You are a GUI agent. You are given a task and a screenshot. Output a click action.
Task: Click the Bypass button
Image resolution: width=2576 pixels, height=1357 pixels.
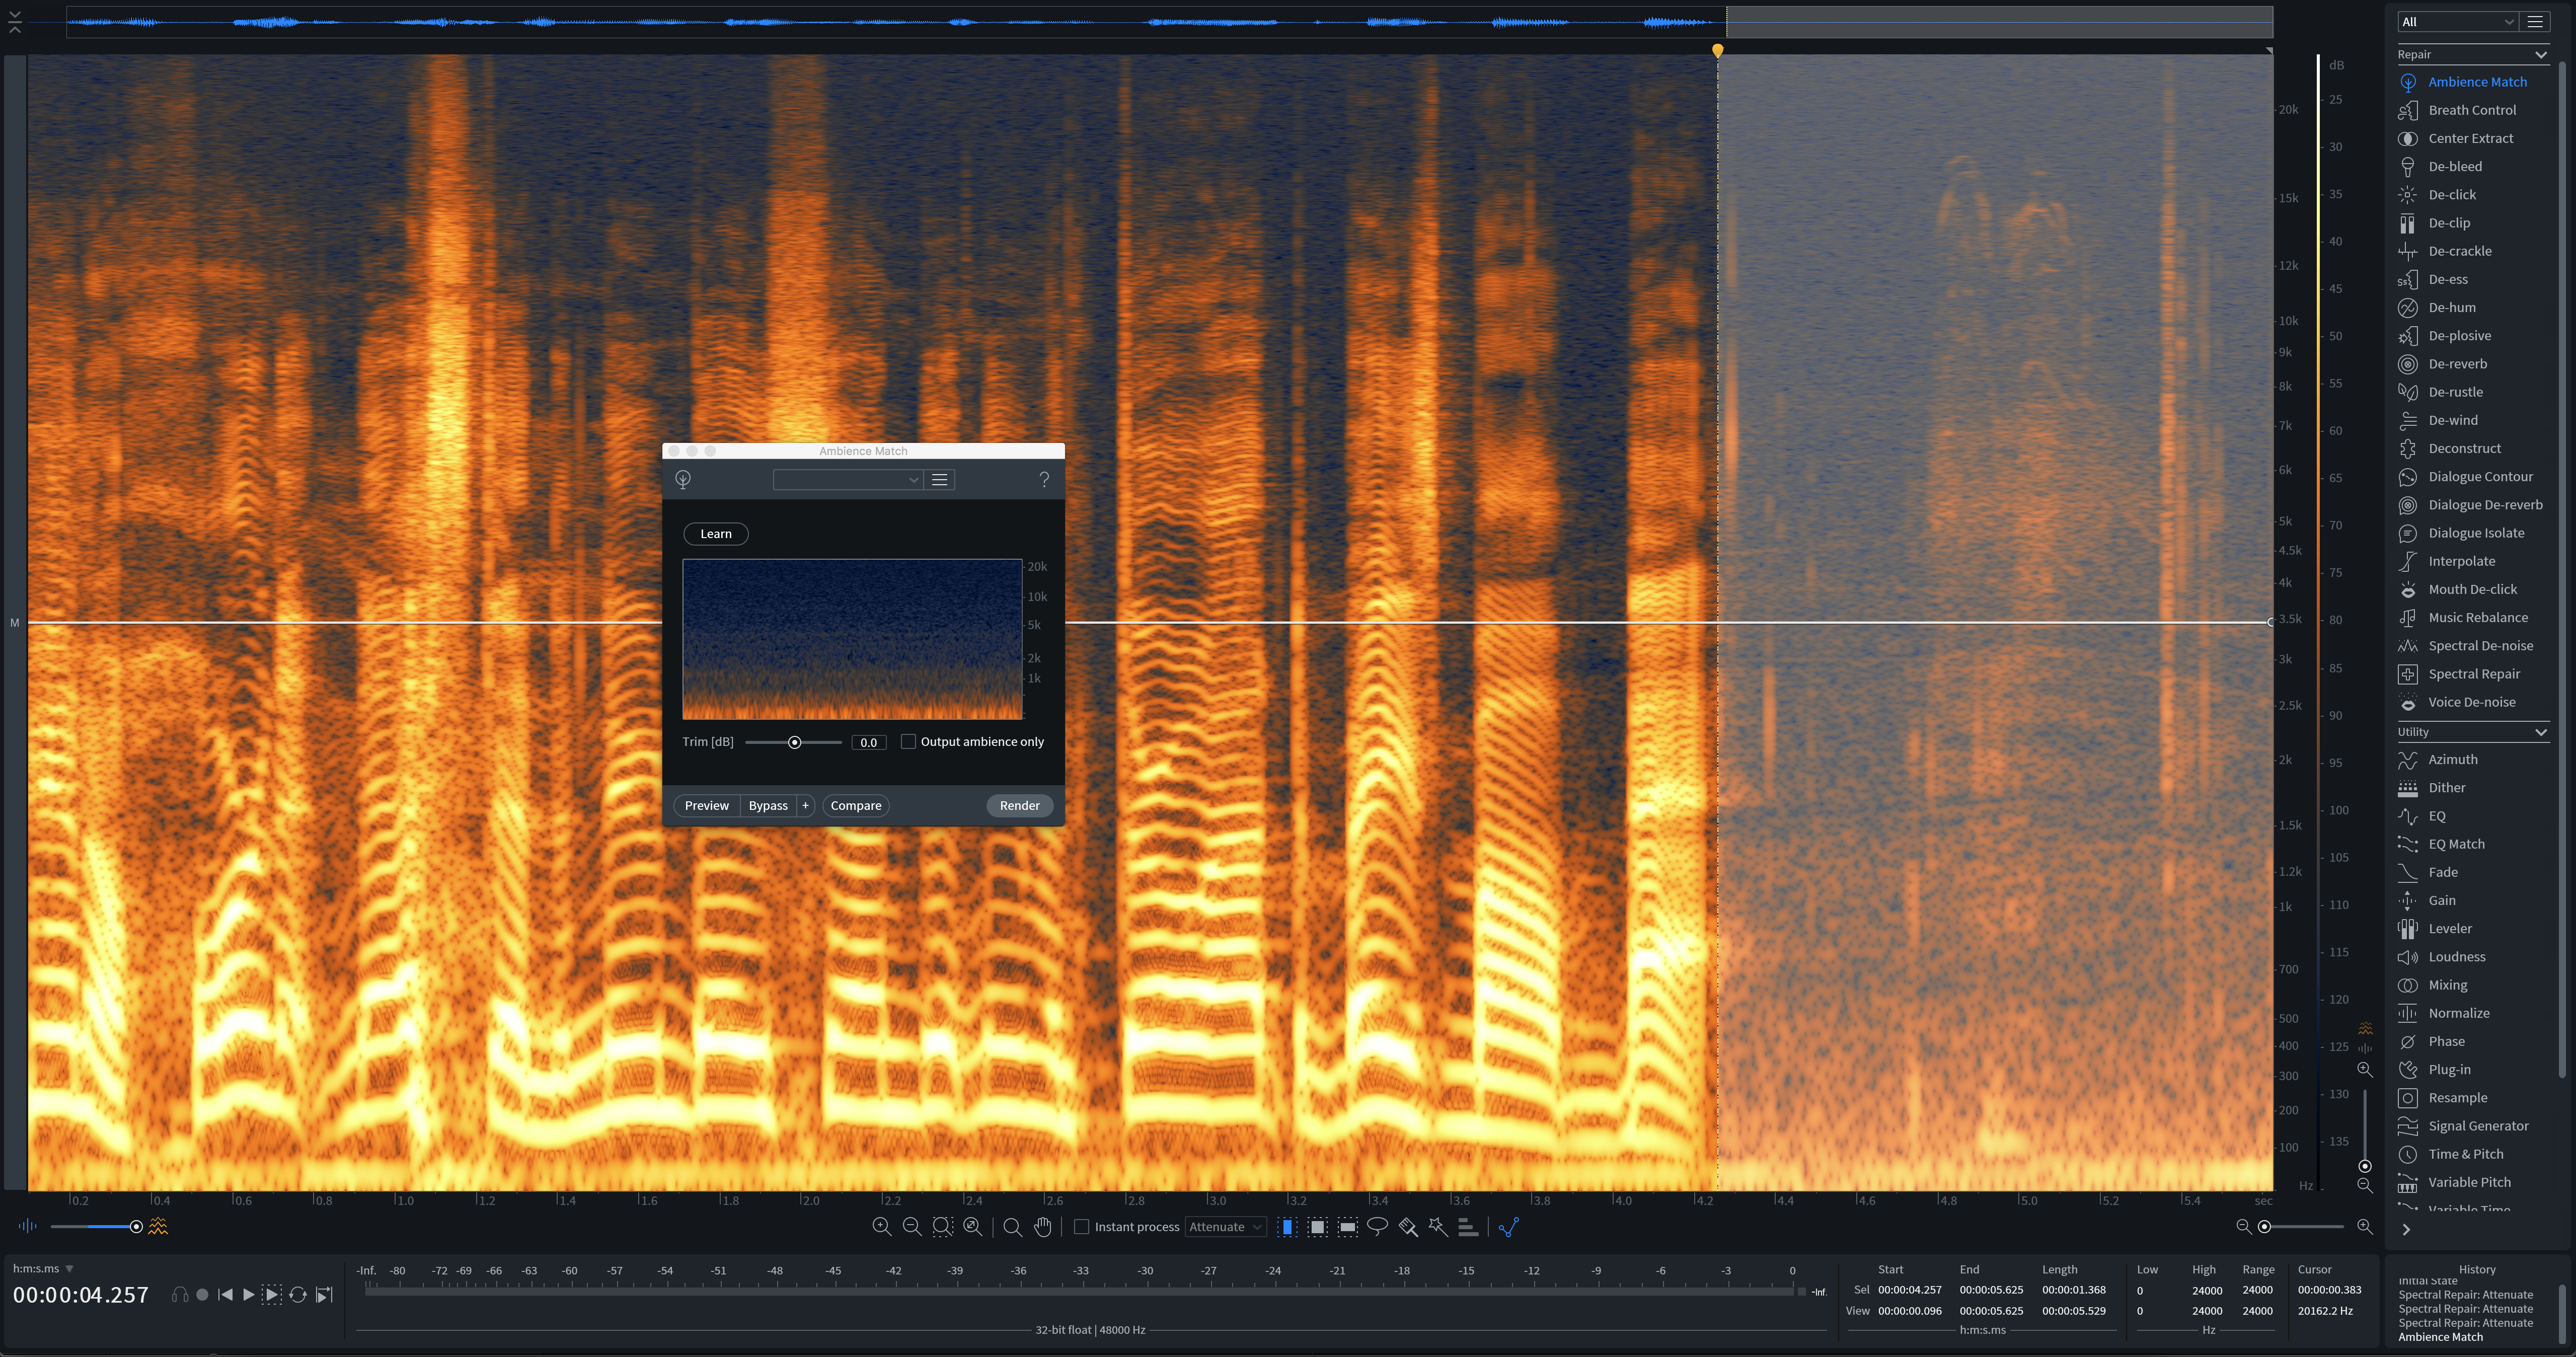(768, 806)
